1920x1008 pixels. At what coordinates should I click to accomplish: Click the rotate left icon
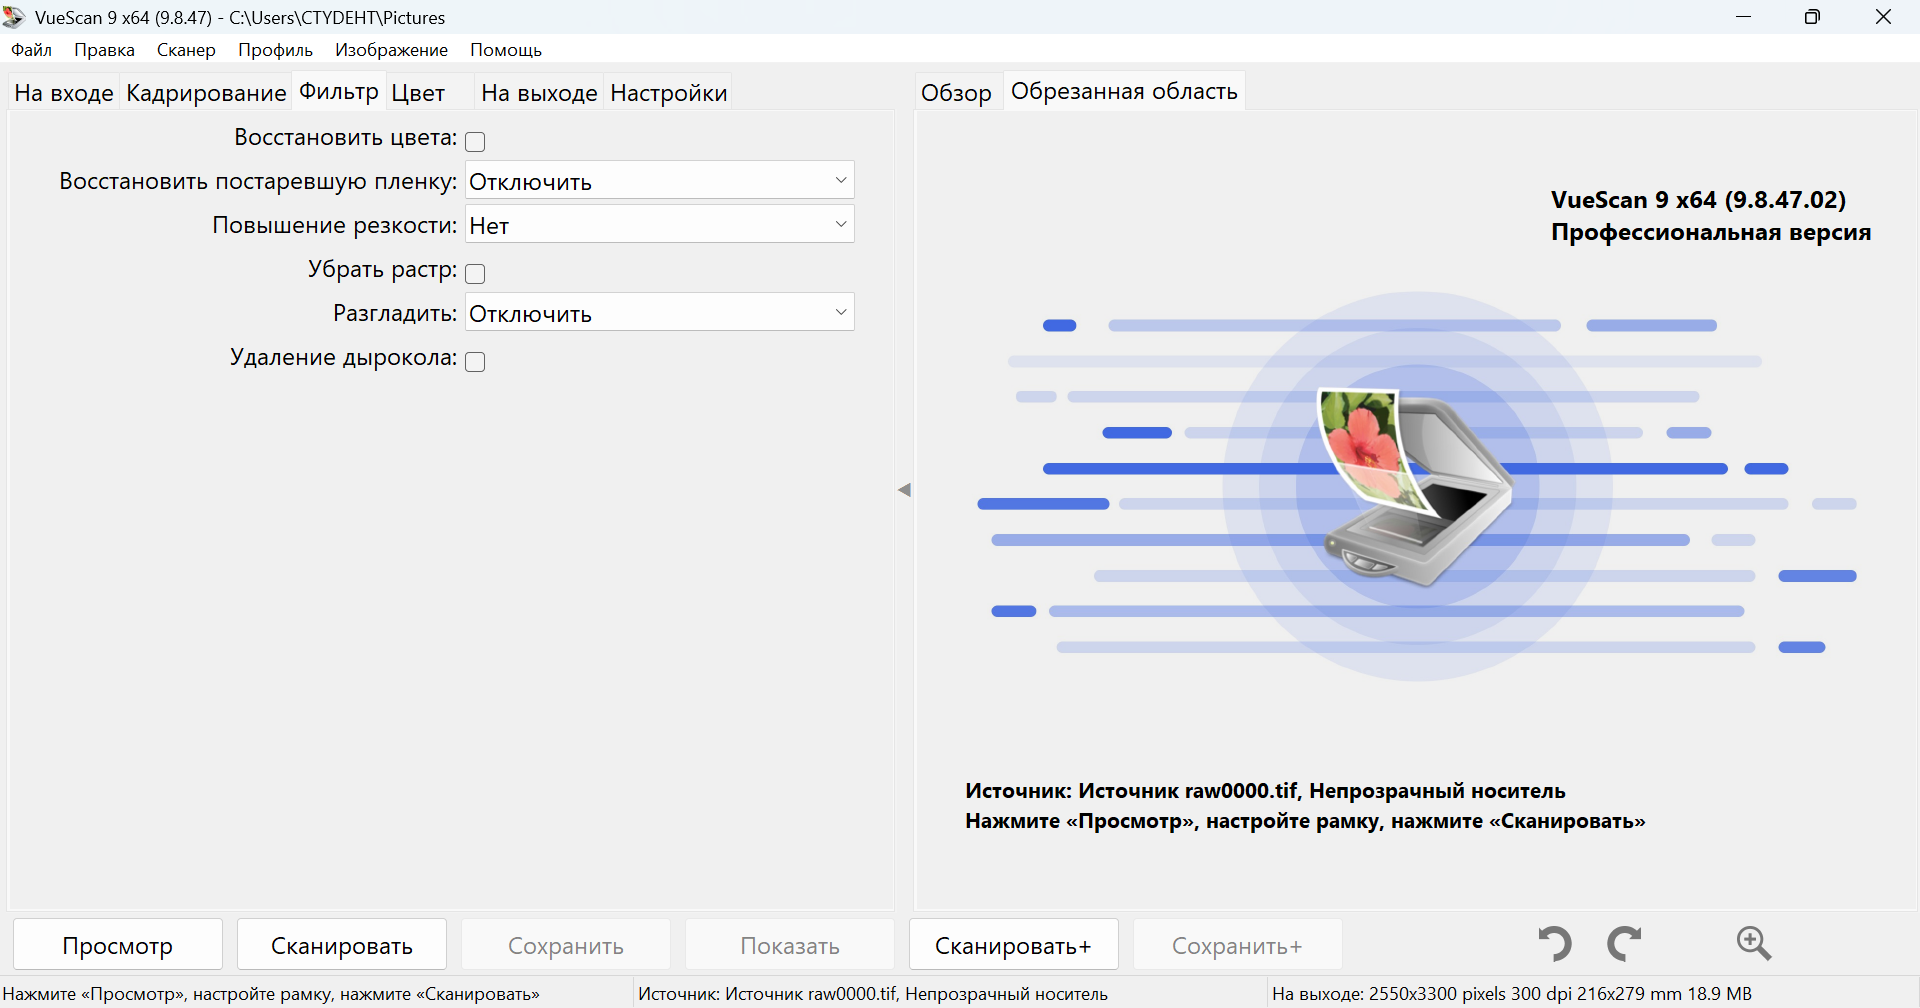pos(1555,943)
